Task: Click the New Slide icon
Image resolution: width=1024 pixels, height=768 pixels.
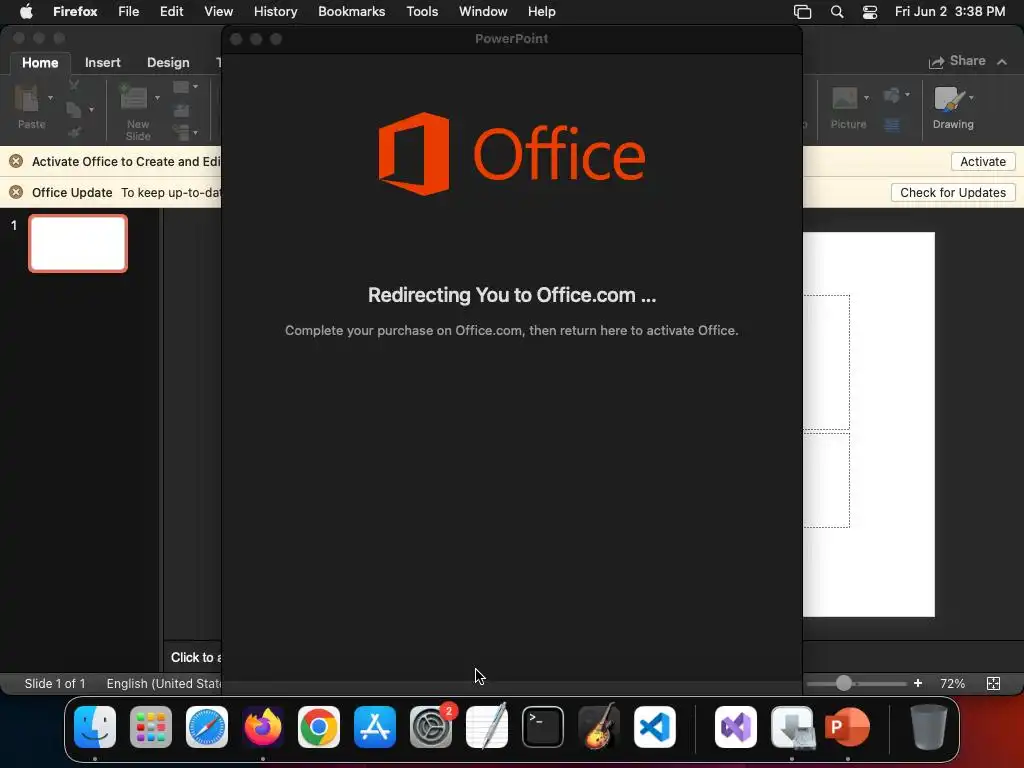Action: coord(134,98)
